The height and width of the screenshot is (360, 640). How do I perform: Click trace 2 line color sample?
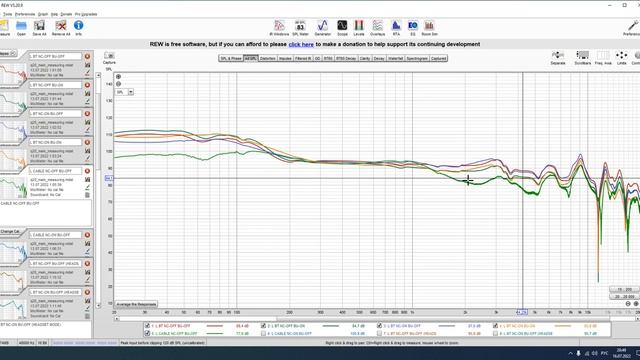tap(331, 326)
